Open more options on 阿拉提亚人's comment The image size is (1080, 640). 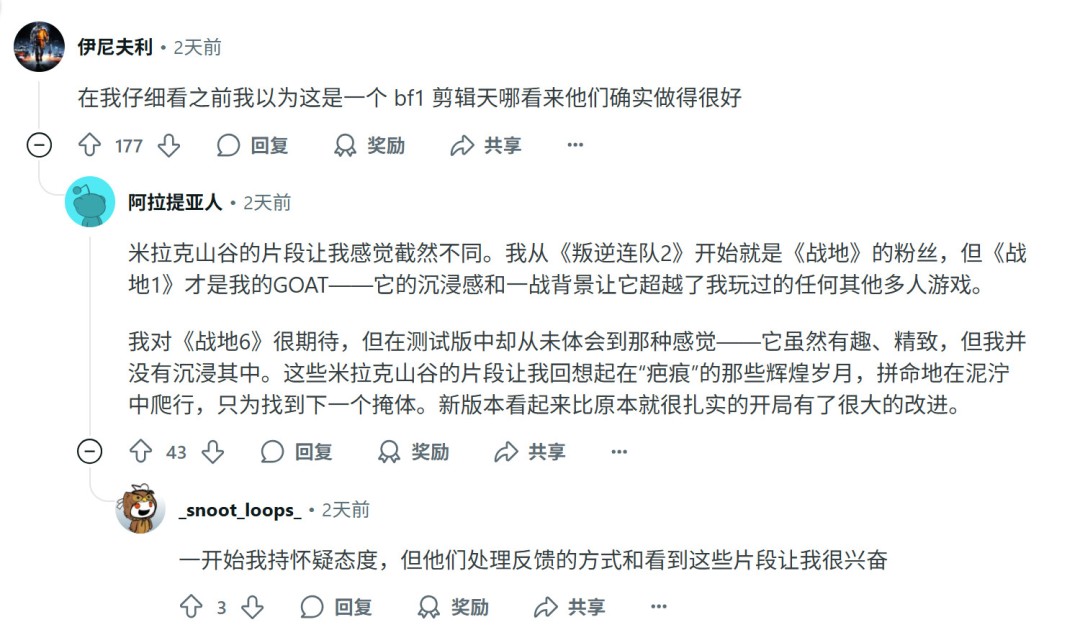pyautogui.click(x=619, y=452)
